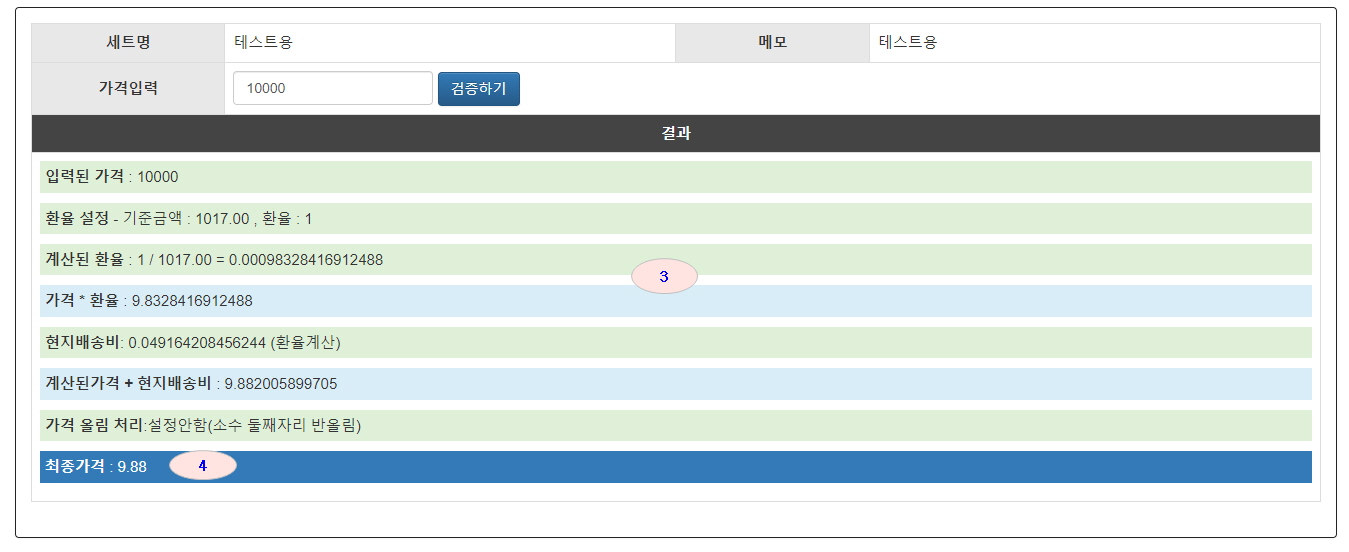Click the 가격 올림 처리 row
The height and width of the screenshot is (552, 1349).
[675, 425]
